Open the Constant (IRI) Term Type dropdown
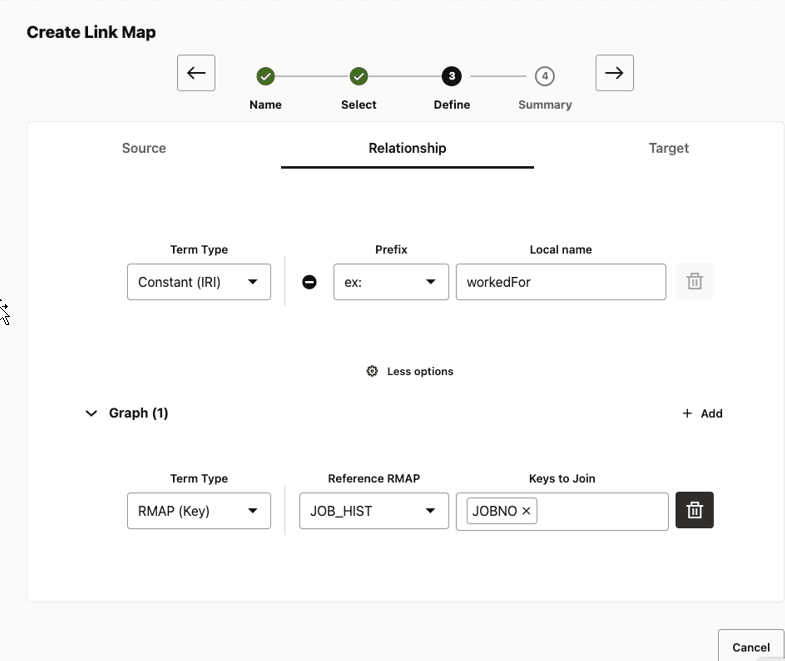This screenshot has width=785, height=661. tap(199, 282)
